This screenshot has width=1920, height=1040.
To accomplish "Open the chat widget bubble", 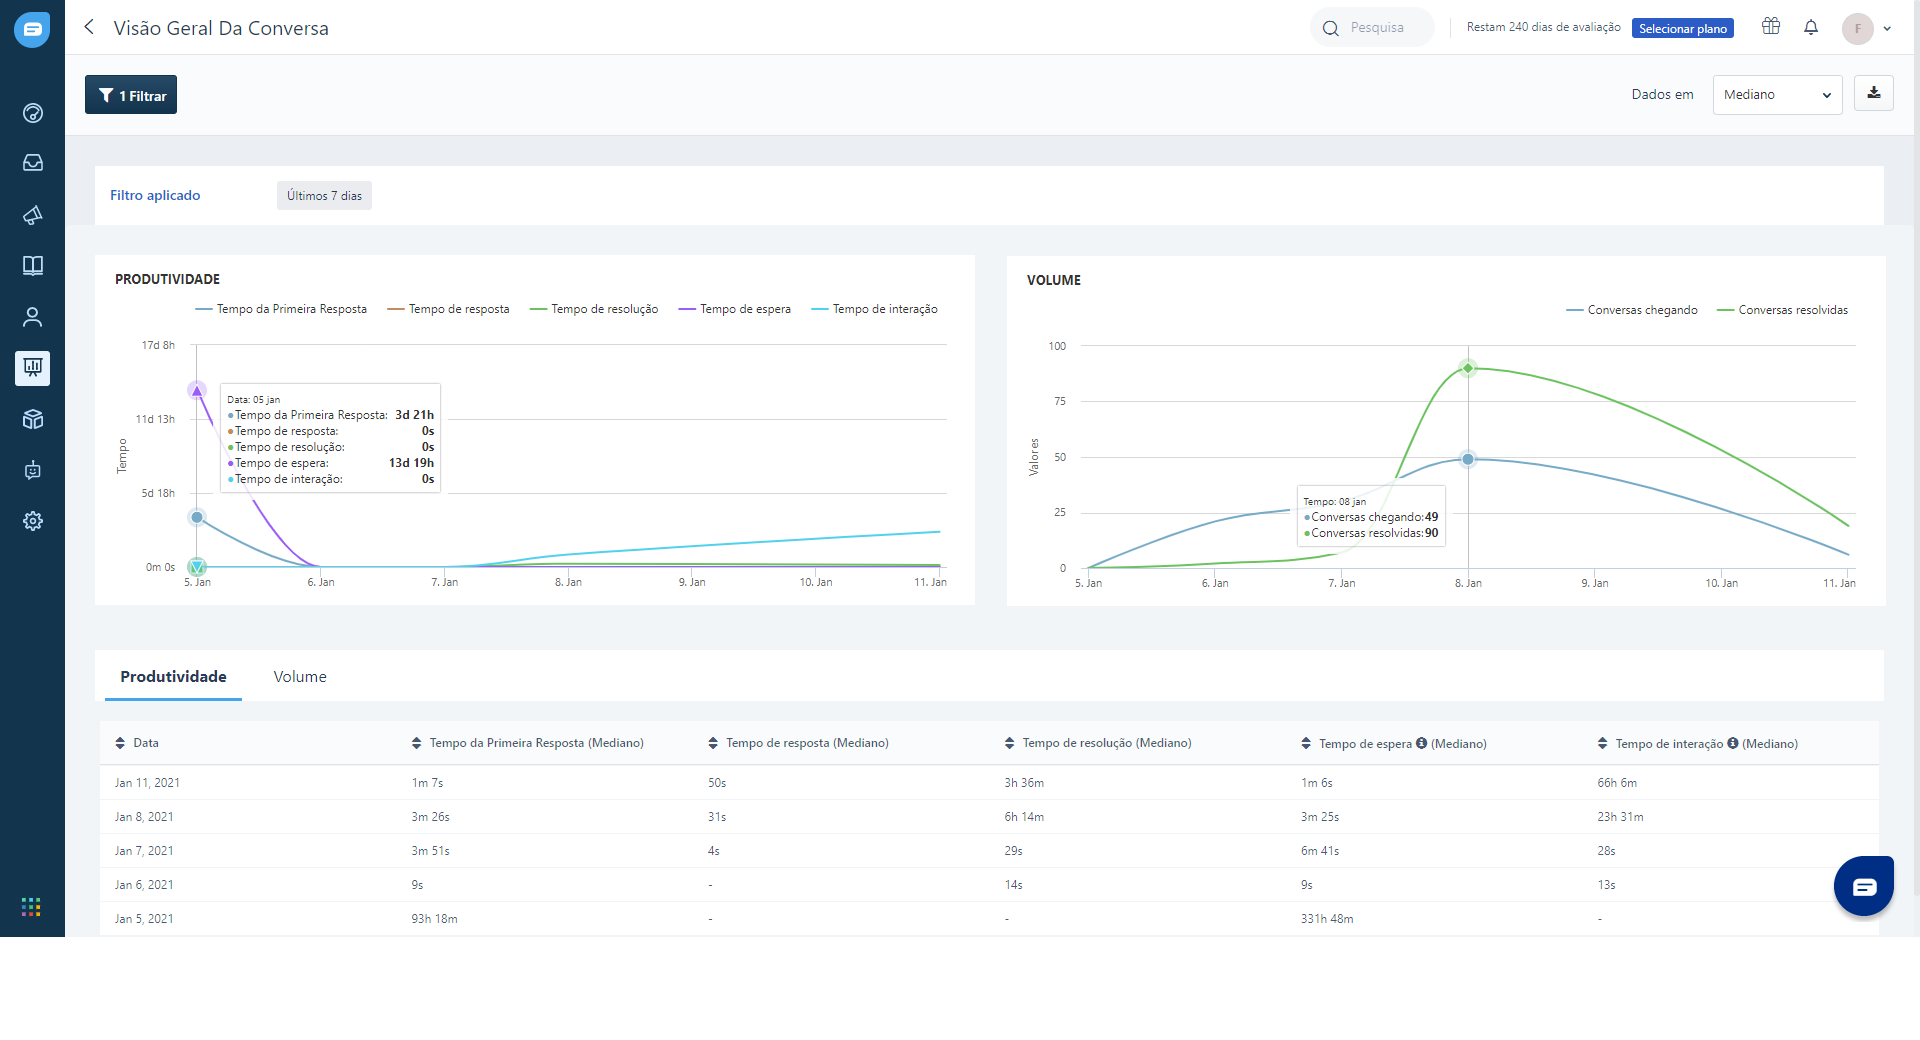I will [x=1864, y=886].
